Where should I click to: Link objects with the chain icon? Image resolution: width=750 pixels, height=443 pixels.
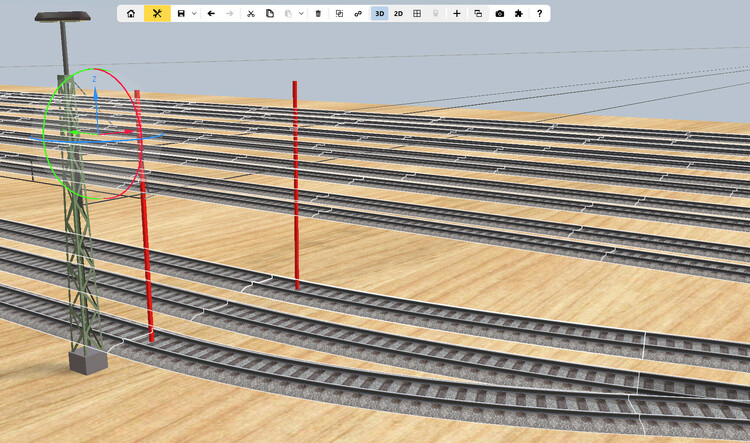point(358,13)
